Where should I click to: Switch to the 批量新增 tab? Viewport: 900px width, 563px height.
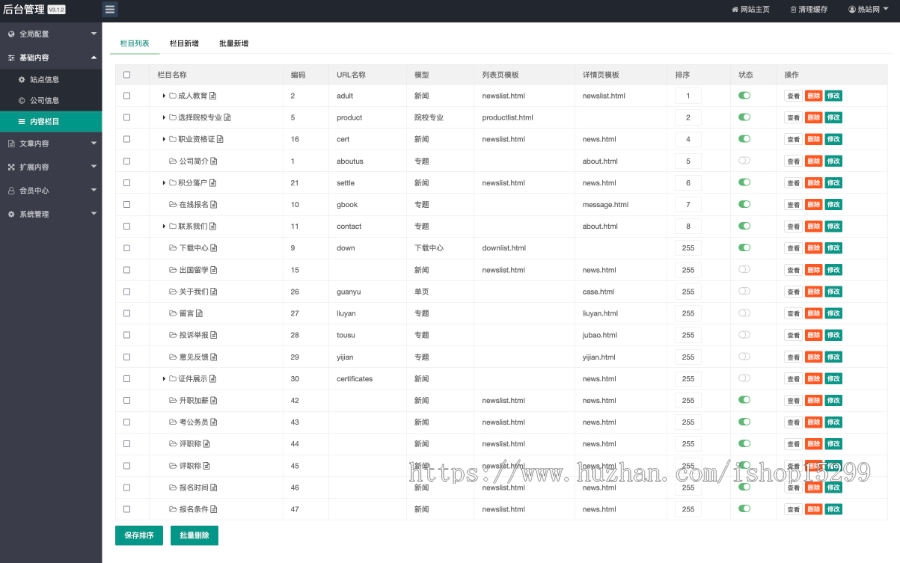234,44
